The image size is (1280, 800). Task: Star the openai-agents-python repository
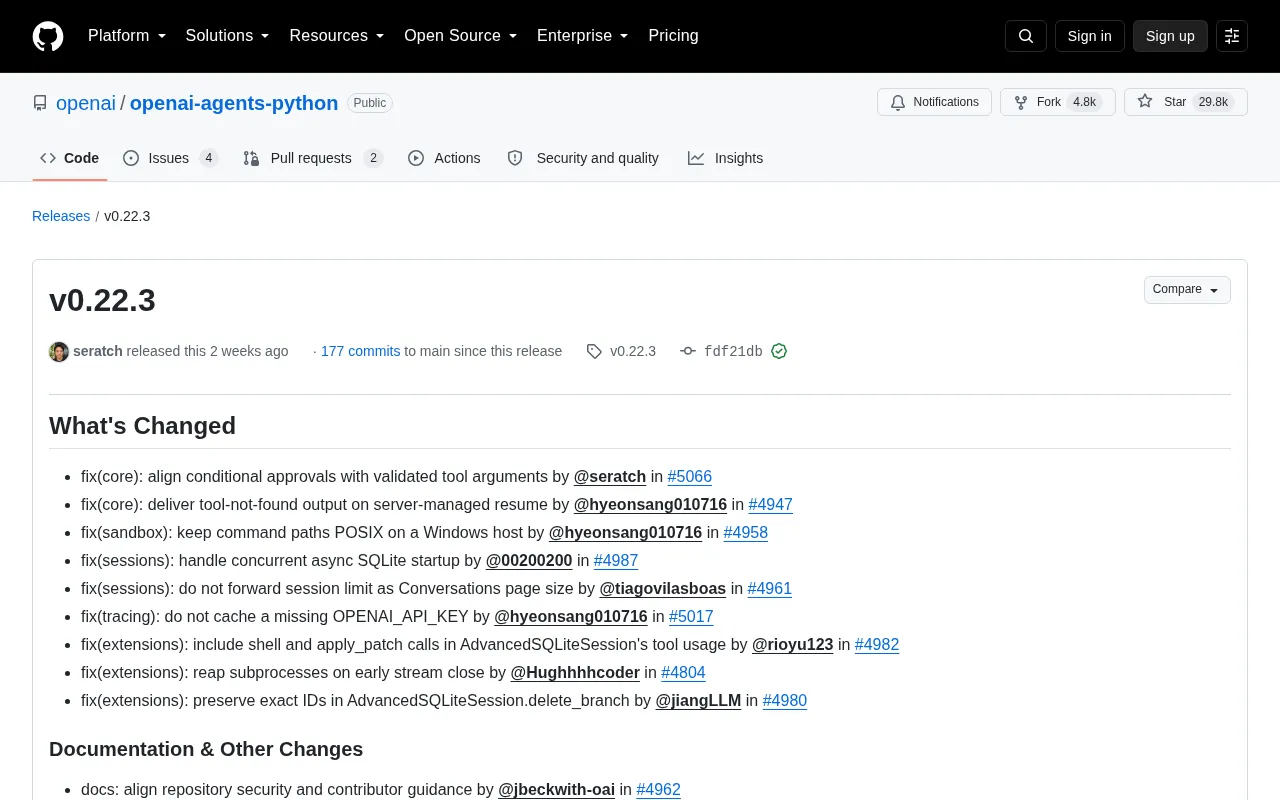[1185, 102]
